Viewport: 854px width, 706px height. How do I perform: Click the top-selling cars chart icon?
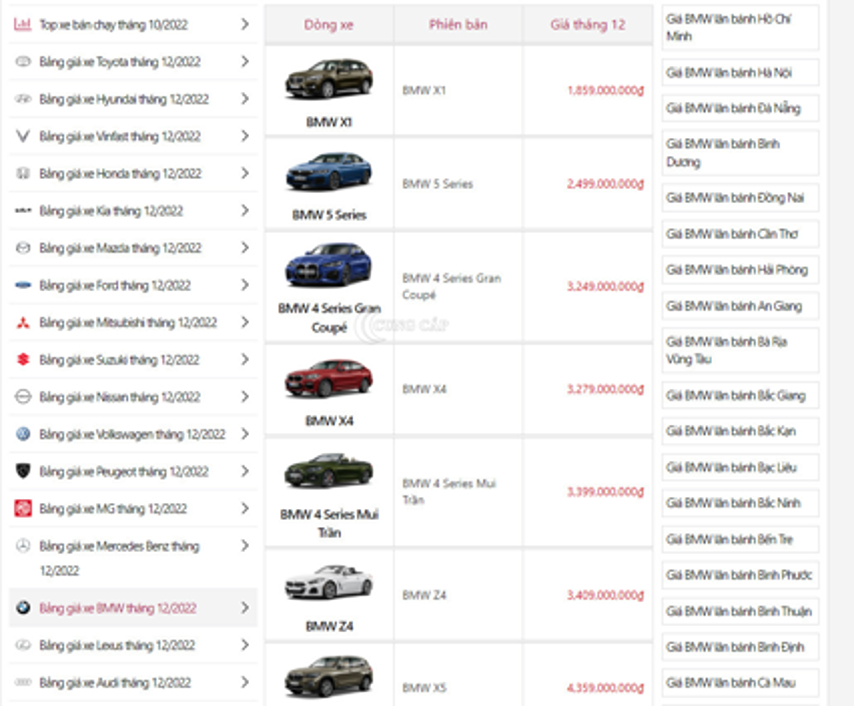click(22, 24)
